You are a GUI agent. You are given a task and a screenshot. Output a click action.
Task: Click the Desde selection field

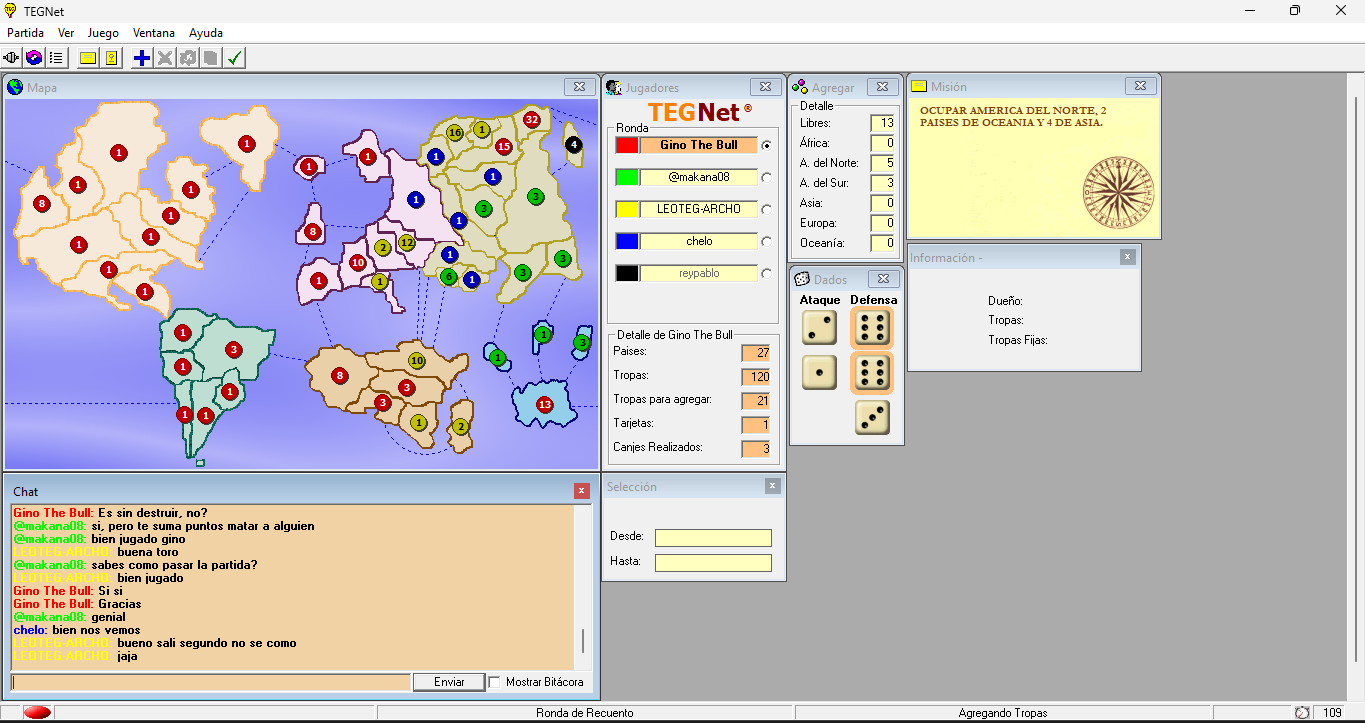coord(713,538)
